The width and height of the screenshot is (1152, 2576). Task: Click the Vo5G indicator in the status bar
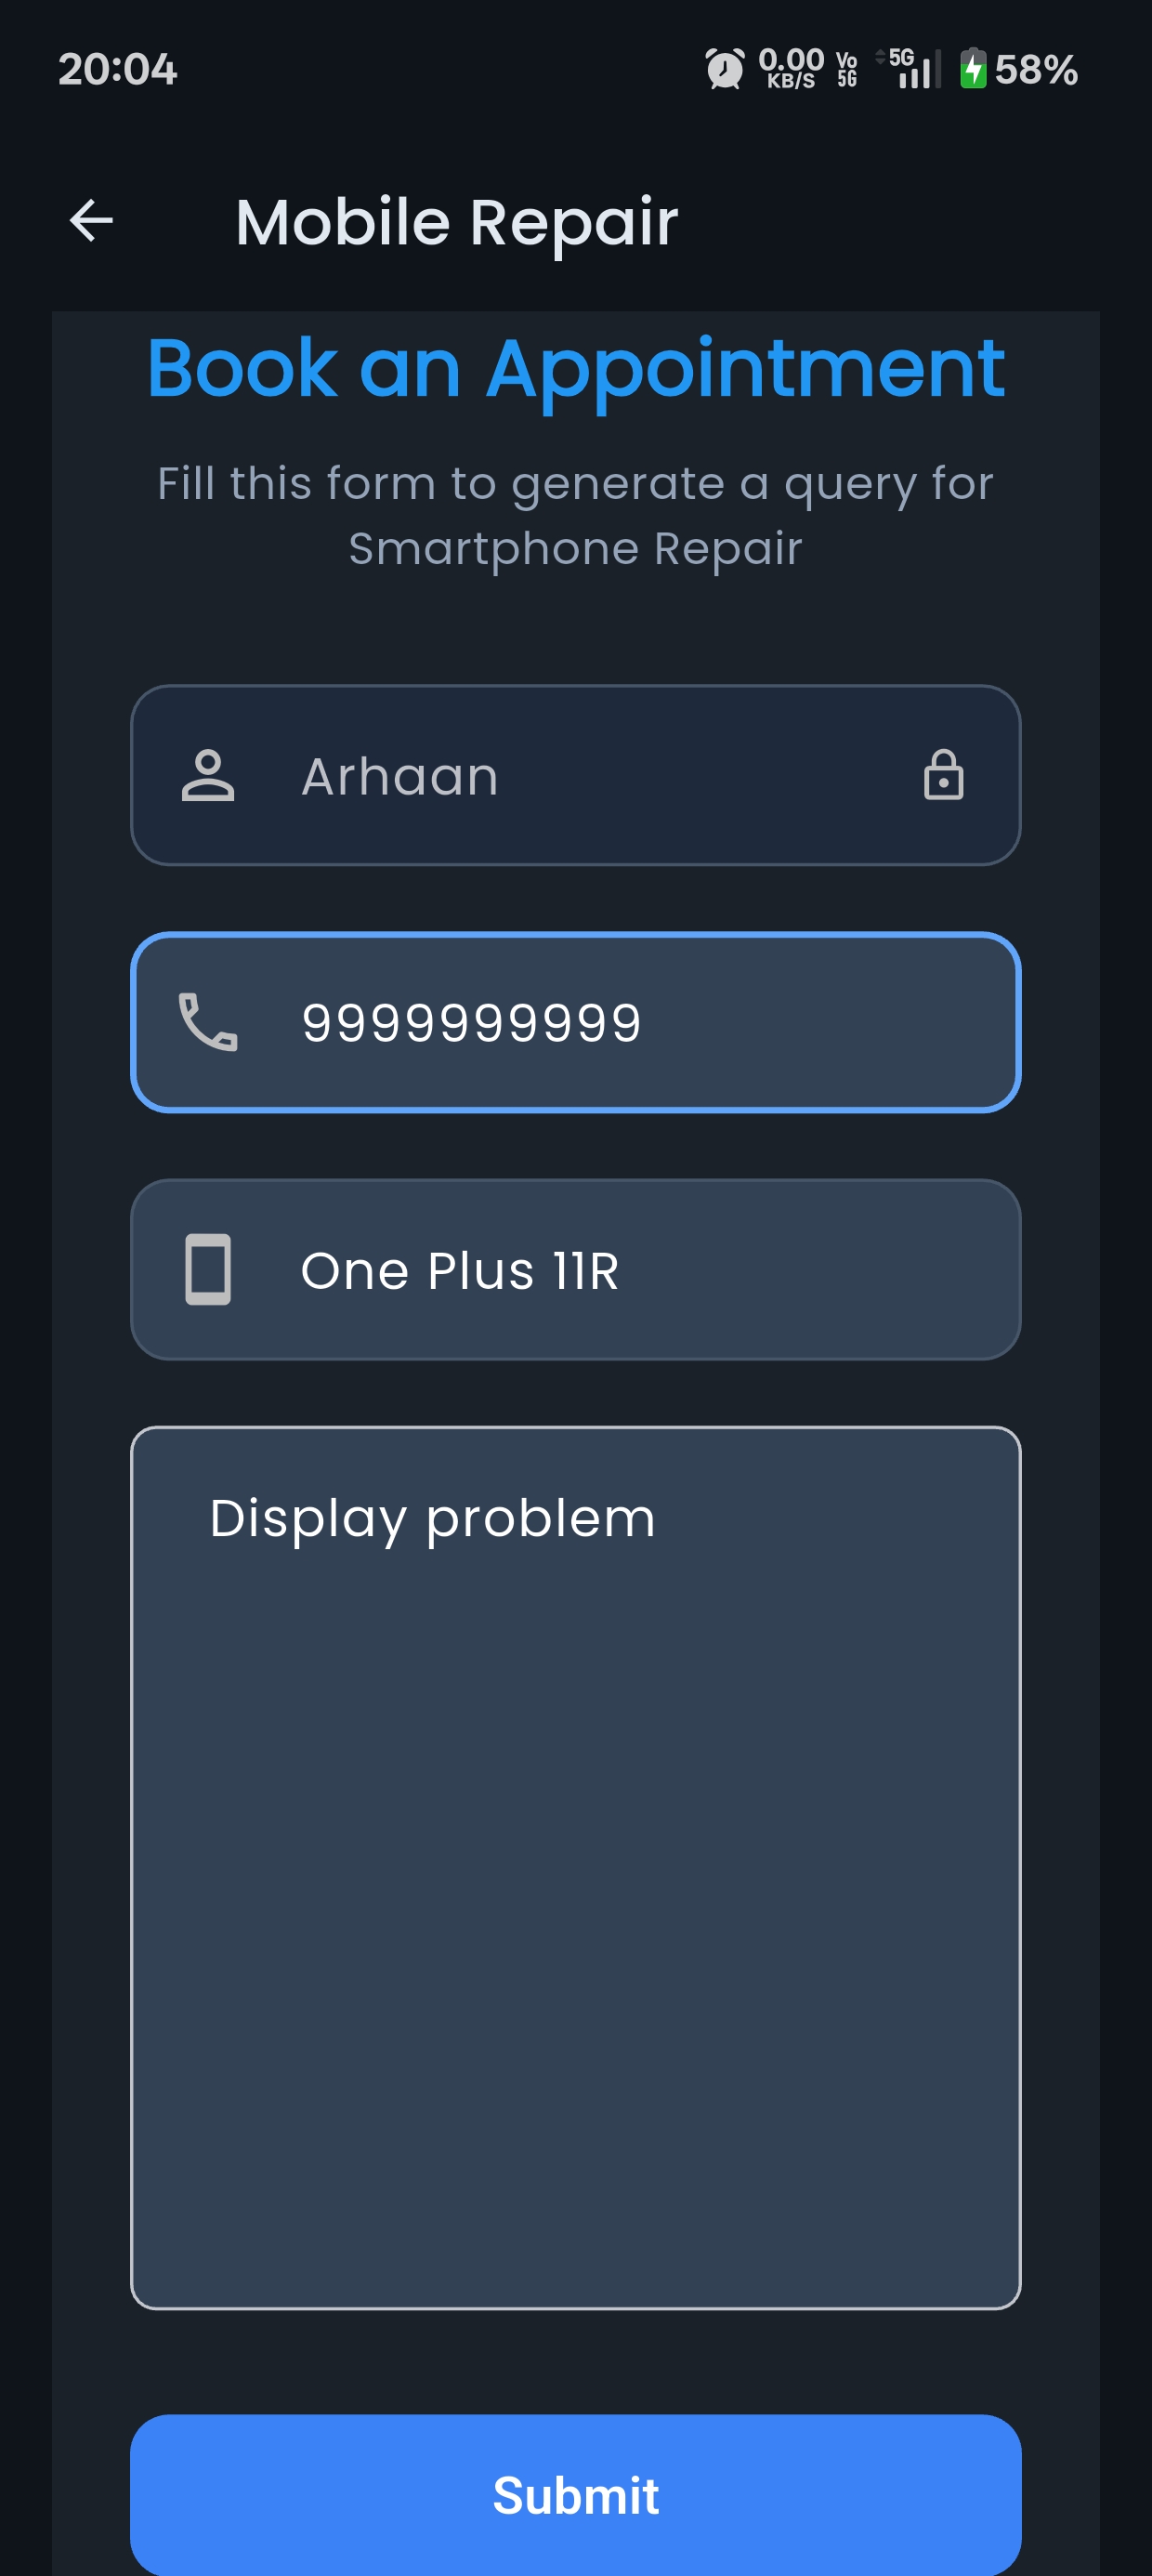(846, 68)
